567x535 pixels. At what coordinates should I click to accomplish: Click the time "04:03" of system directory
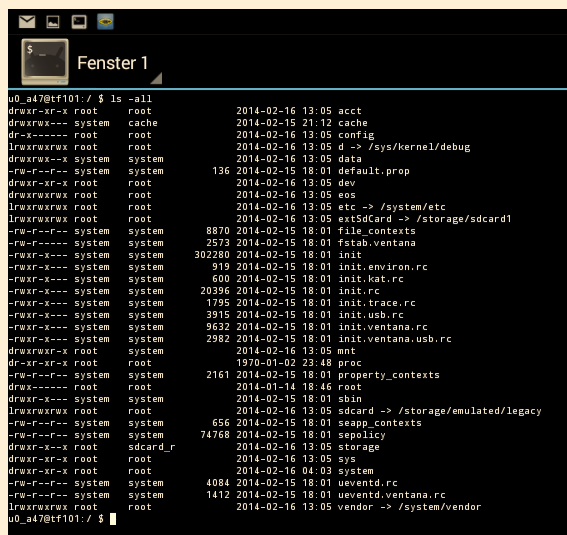(317, 471)
